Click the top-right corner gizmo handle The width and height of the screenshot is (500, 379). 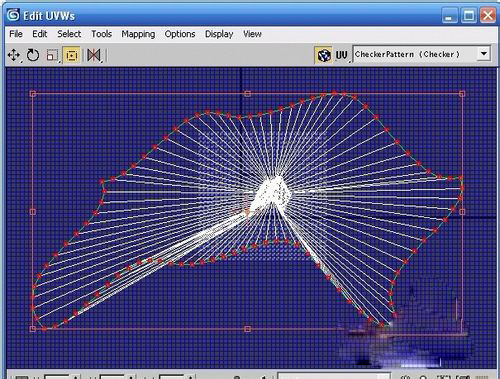pos(462,94)
